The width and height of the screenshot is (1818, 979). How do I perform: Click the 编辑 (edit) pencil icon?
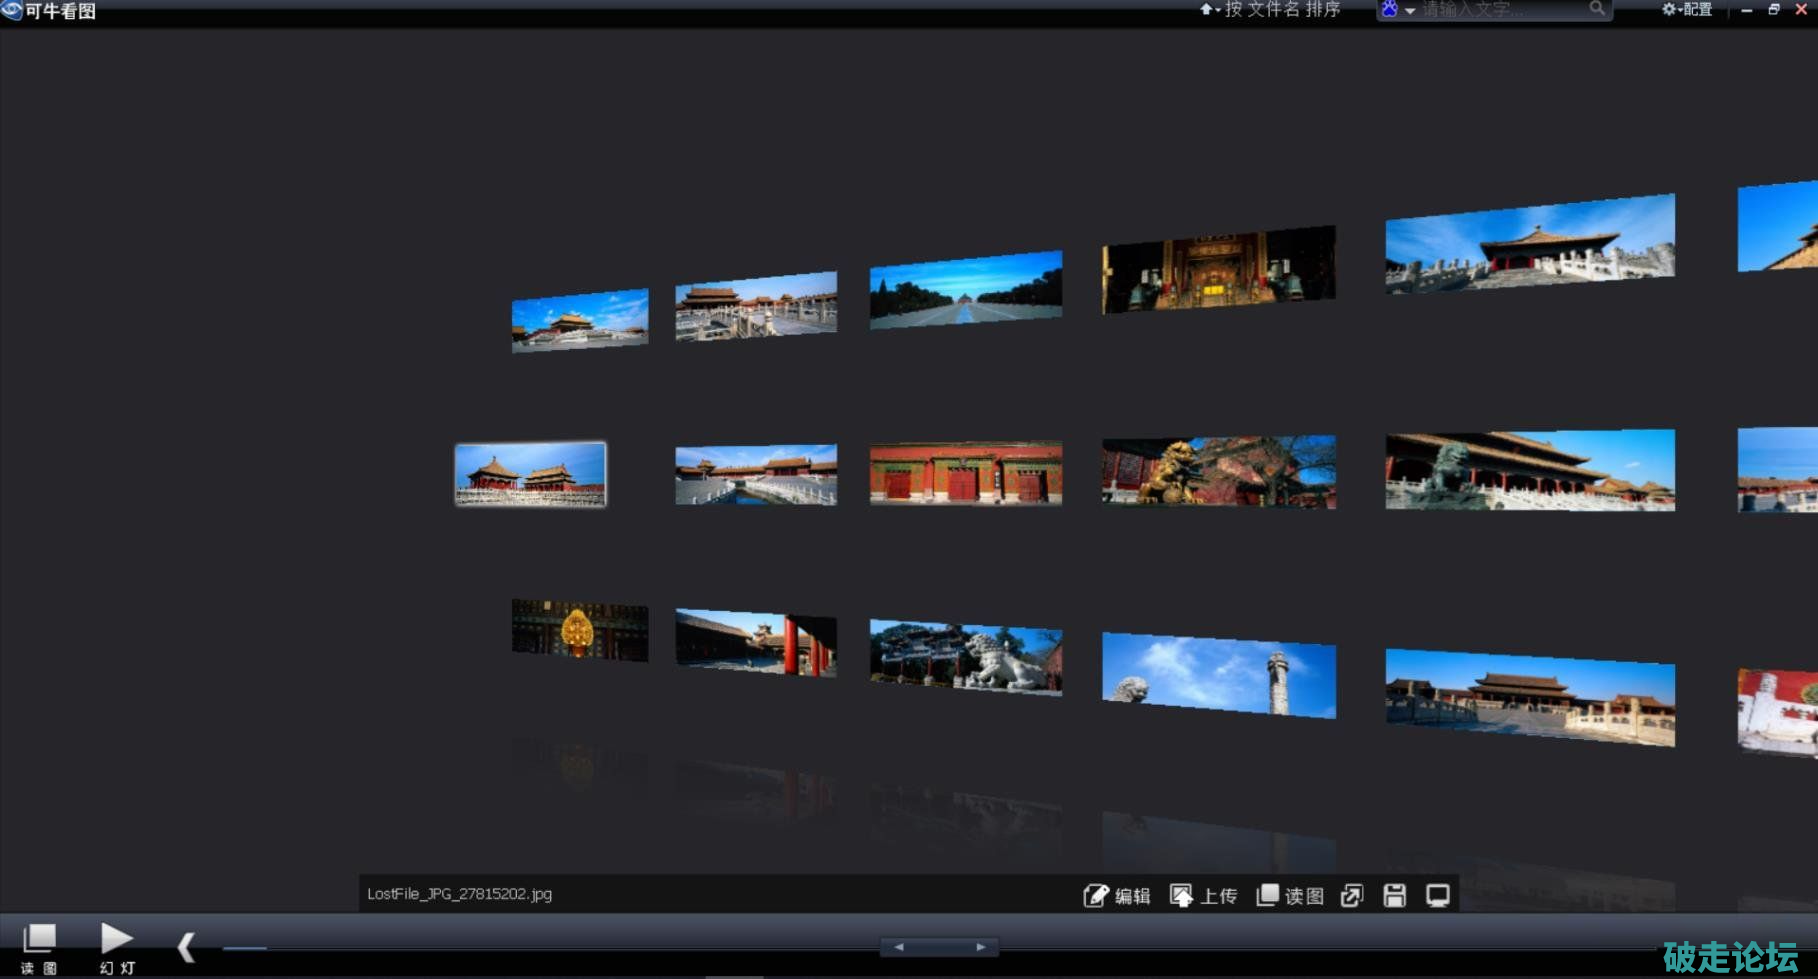click(x=1096, y=896)
